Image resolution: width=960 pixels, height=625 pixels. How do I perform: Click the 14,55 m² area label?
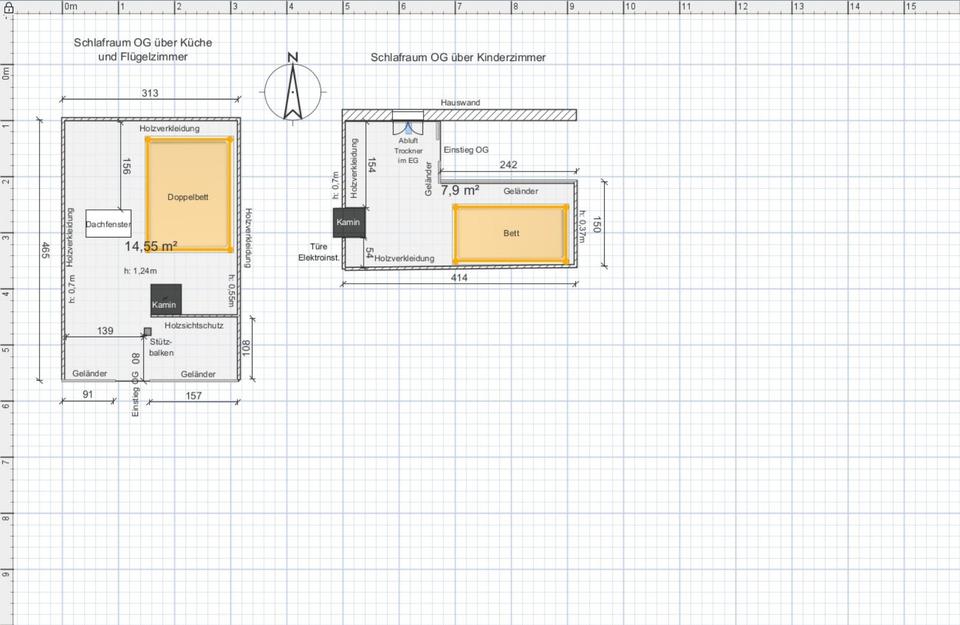(x=151, y=245)
